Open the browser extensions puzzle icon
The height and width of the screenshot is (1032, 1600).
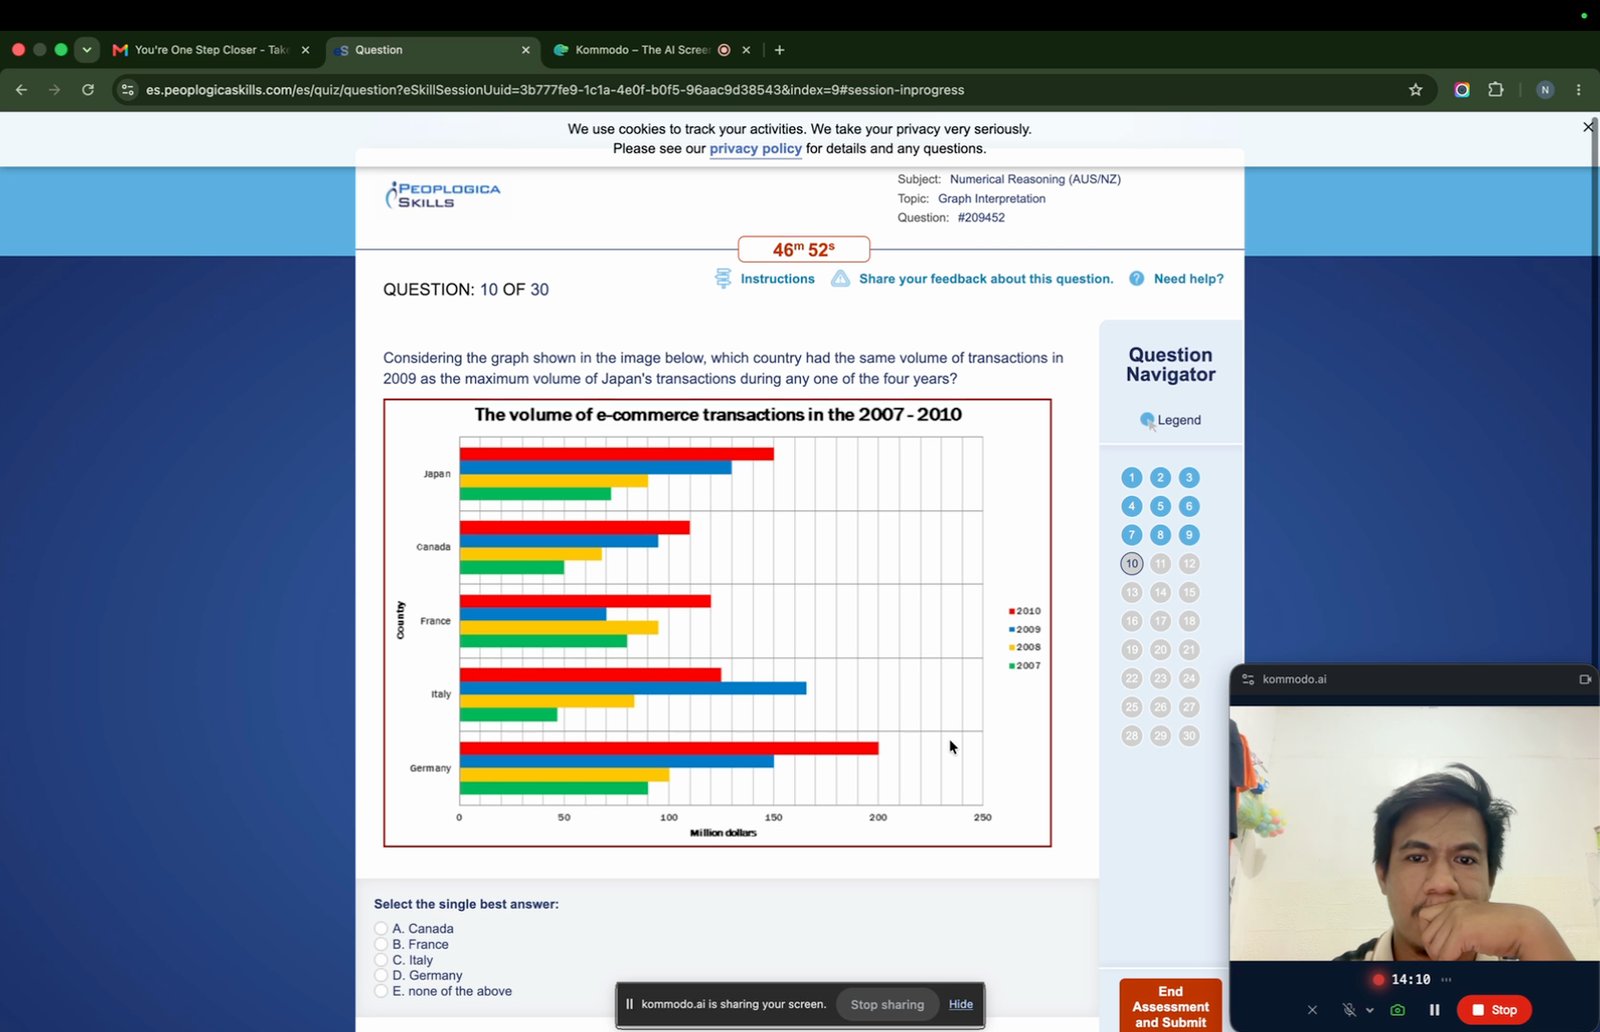[x=1495, y=90]
